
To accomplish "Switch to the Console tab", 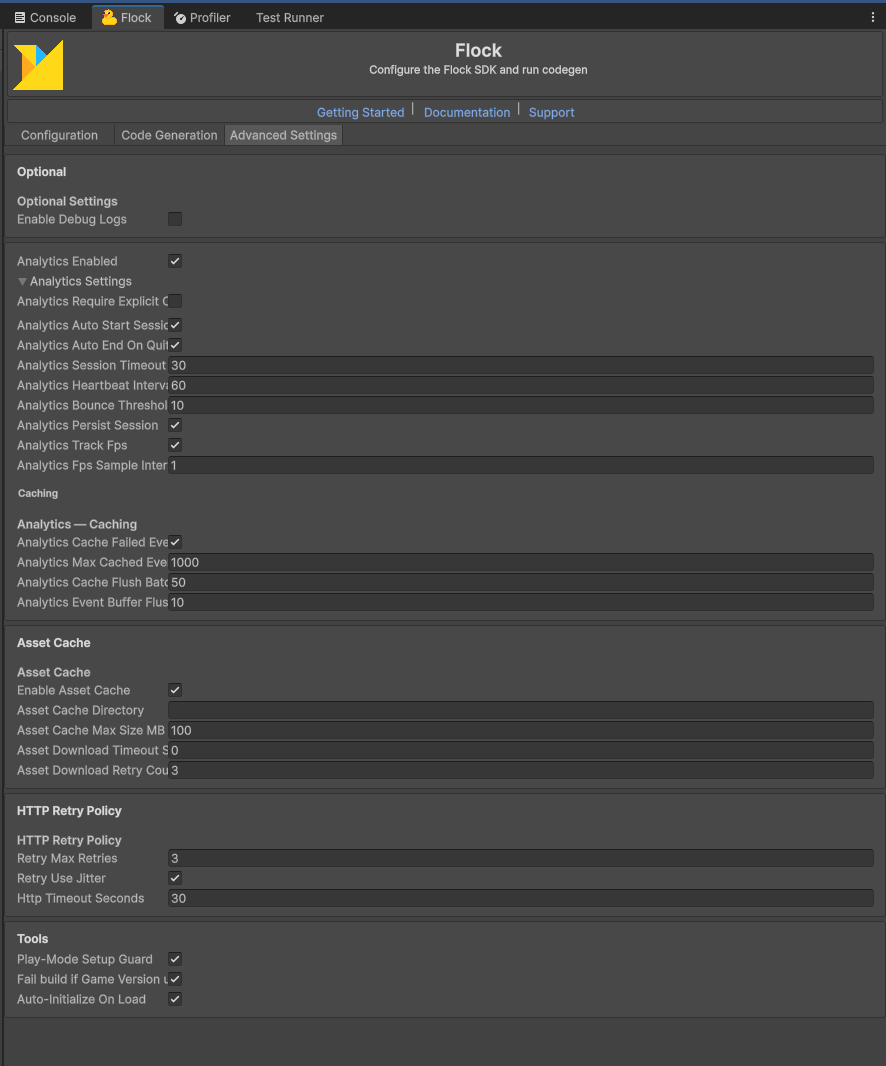I will [46, 18].
